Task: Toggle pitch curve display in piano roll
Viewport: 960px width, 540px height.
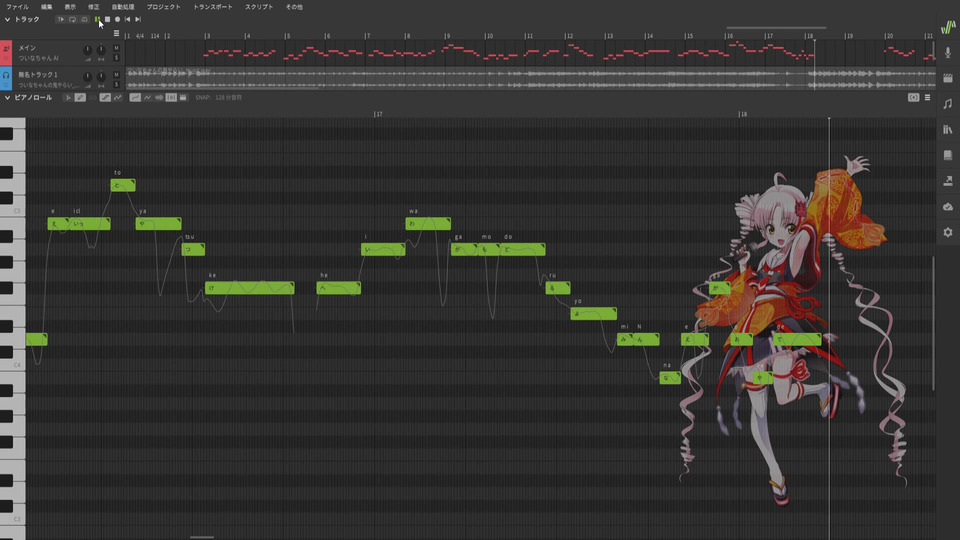Action: [135, 97]
